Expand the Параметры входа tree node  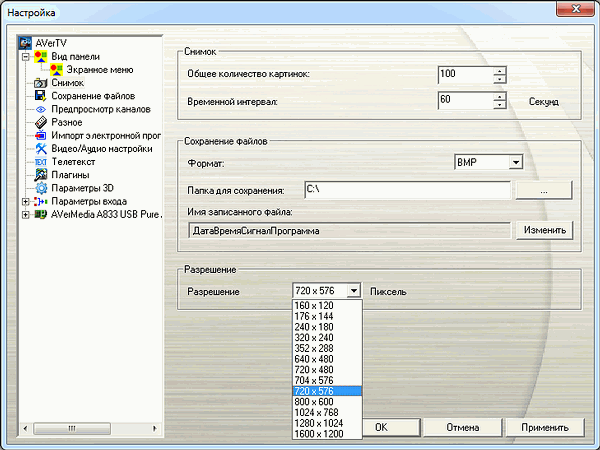click(25, 201)
